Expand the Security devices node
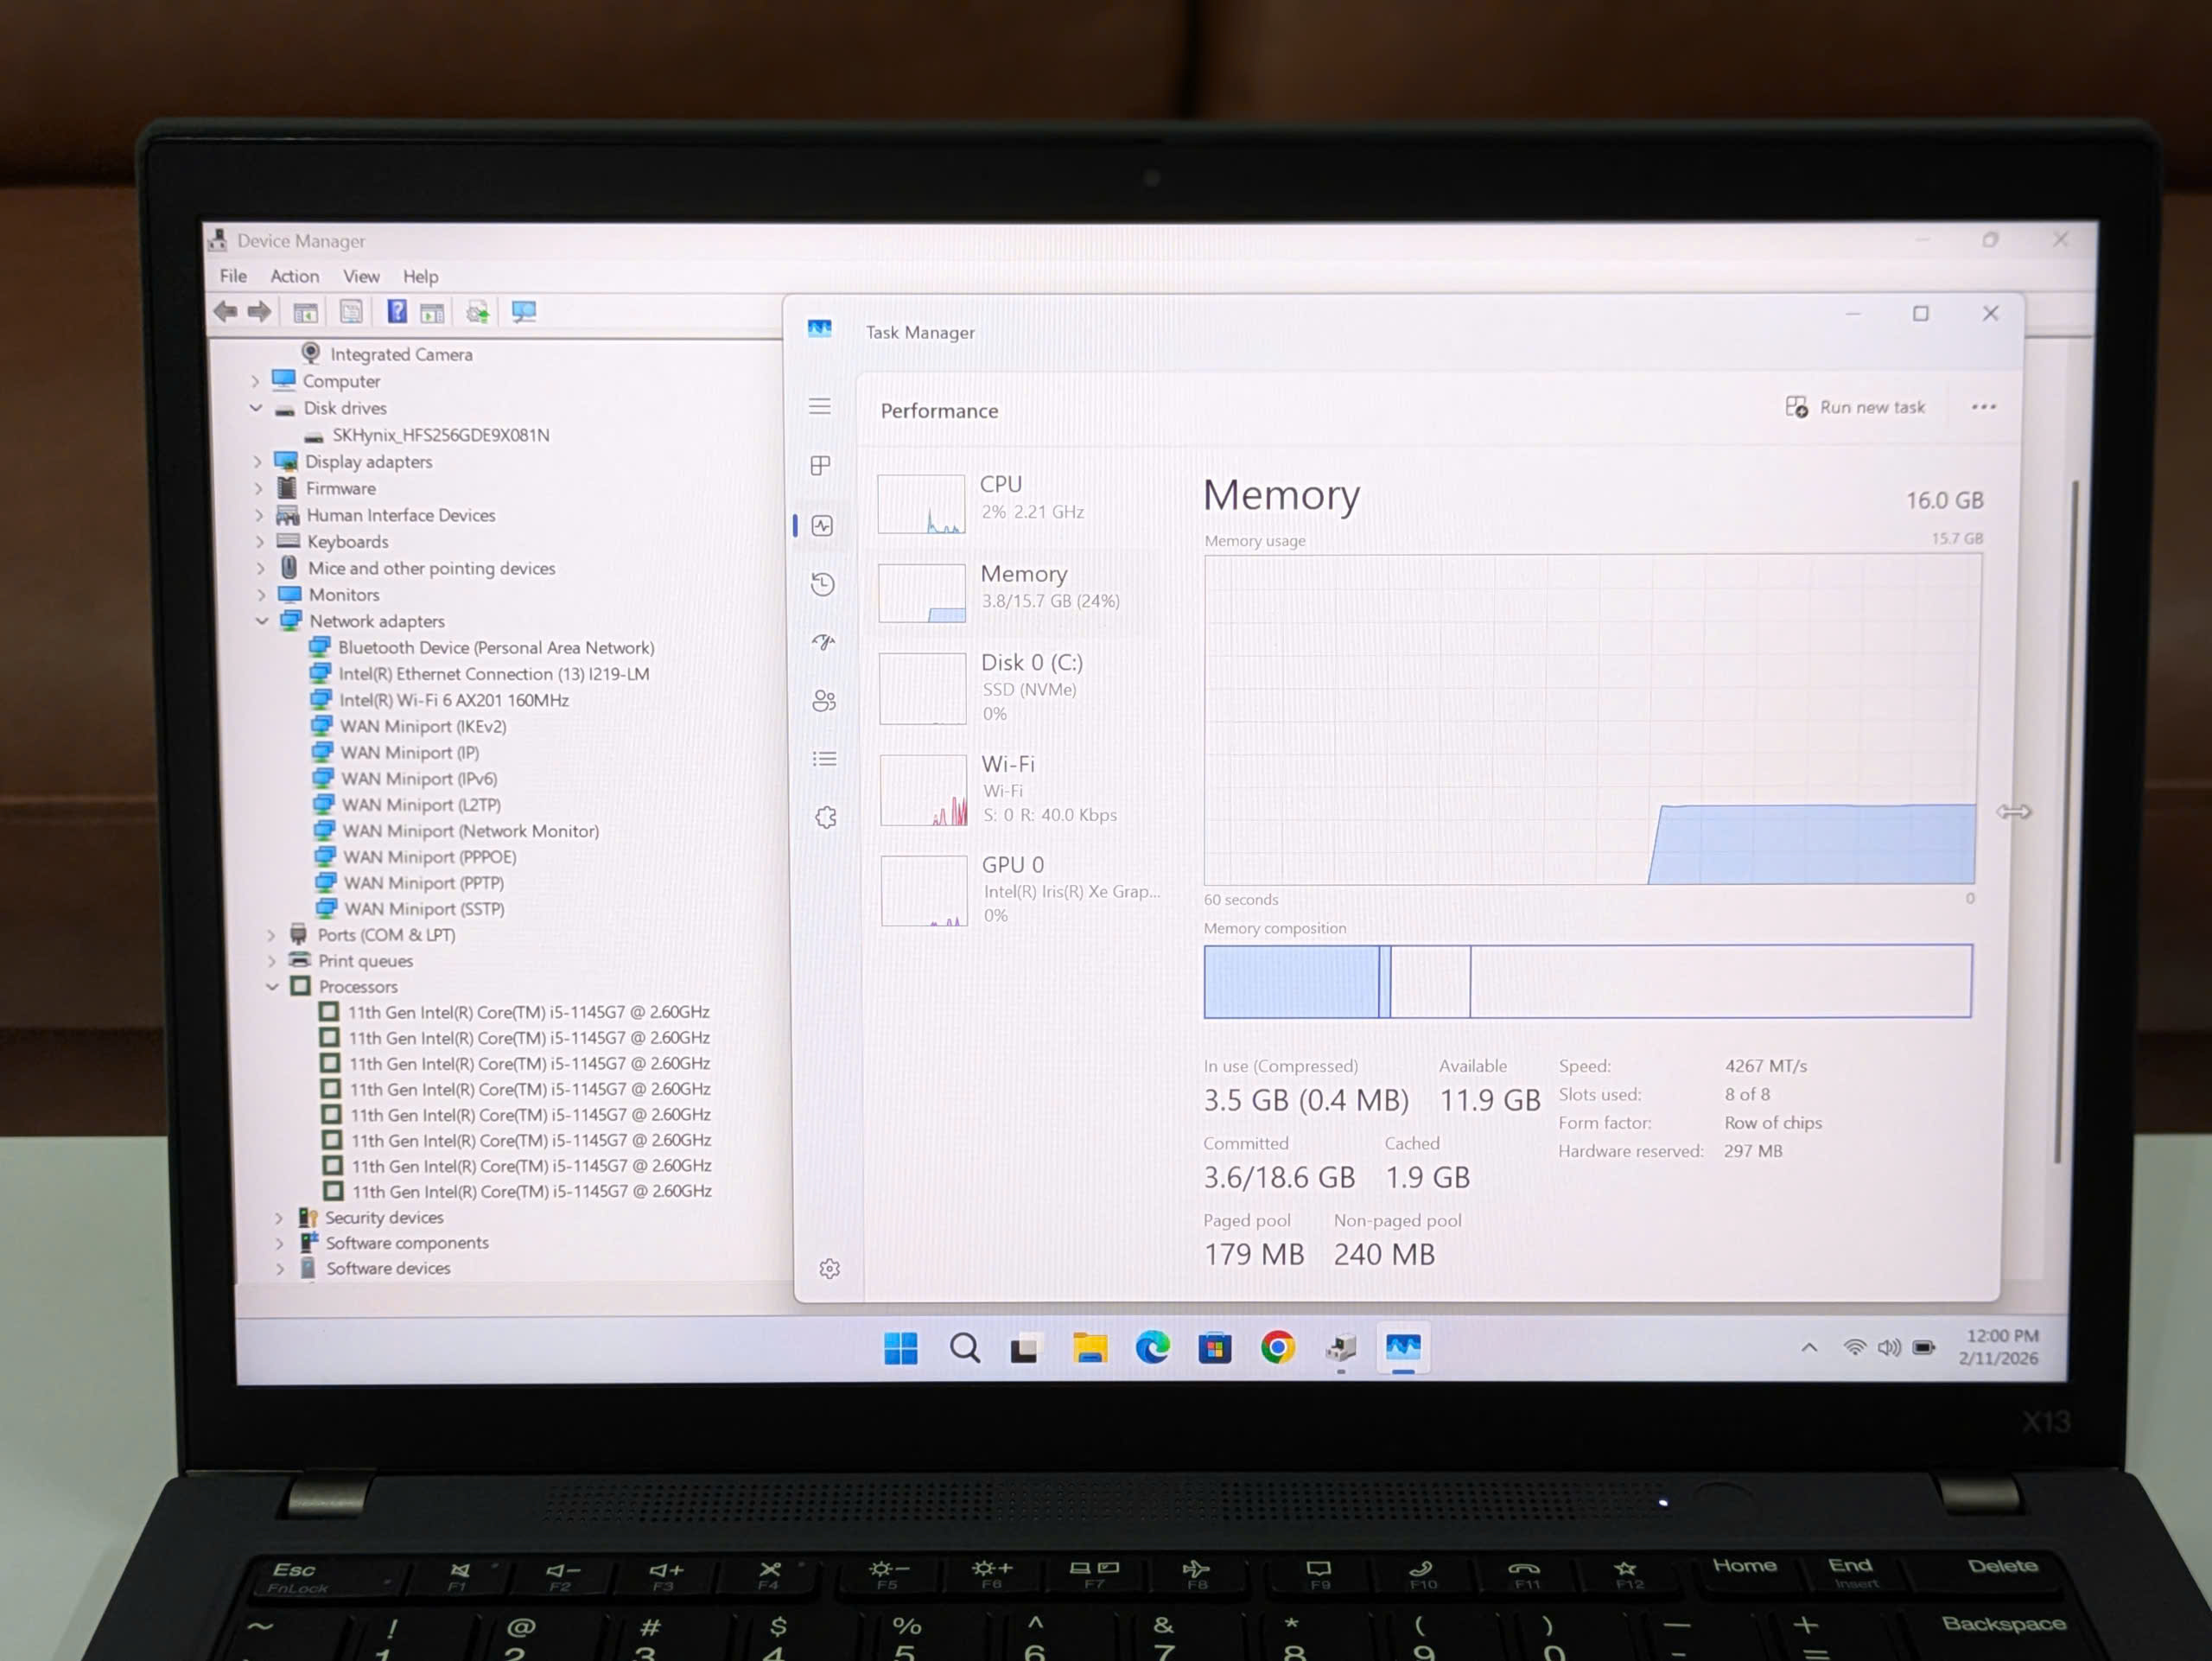 (279, 1218)
